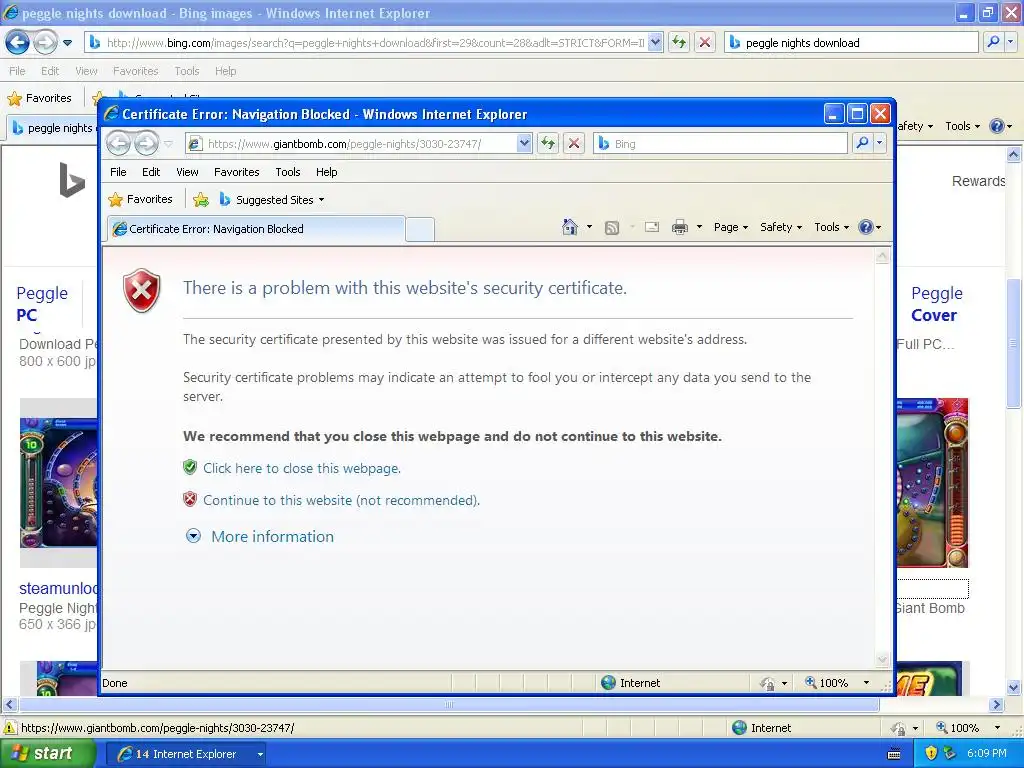
Task: Click the peggle nights download search box
Action: pyautogui.click(x=850, y=42)
